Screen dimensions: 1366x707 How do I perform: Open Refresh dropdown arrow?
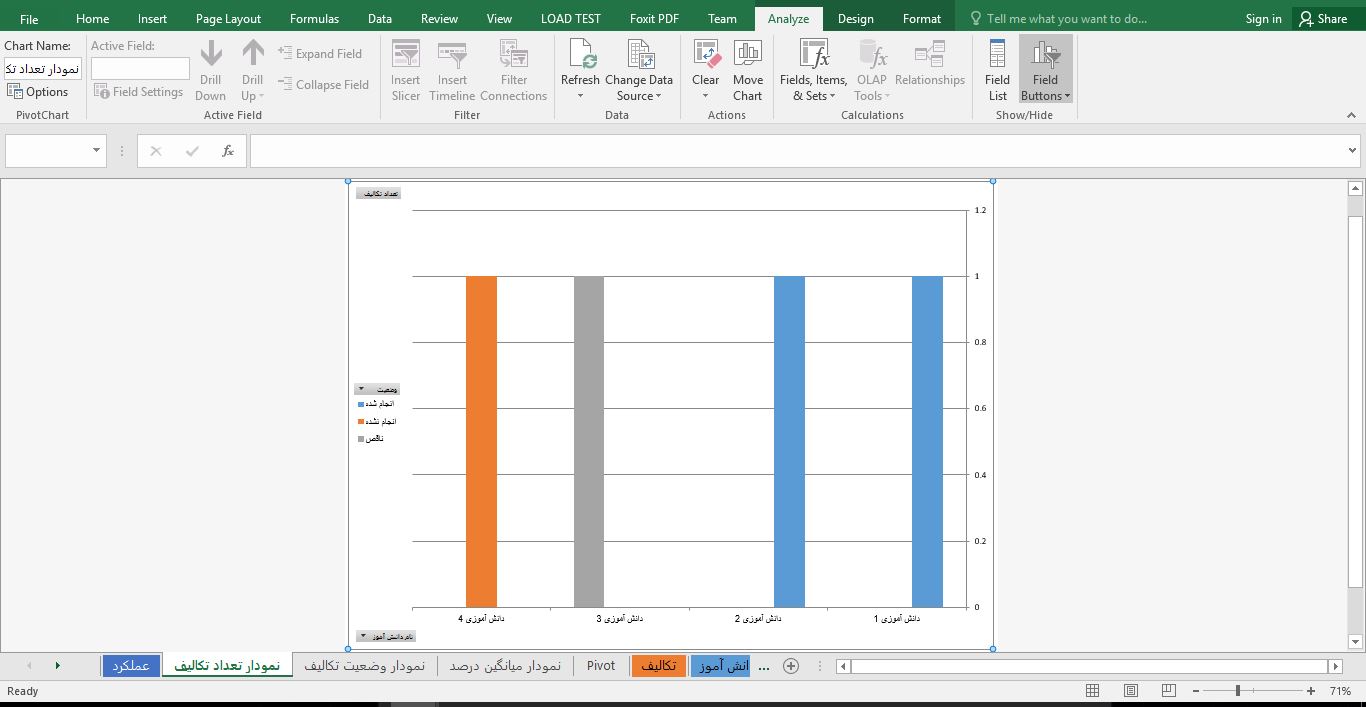[580, 96]
